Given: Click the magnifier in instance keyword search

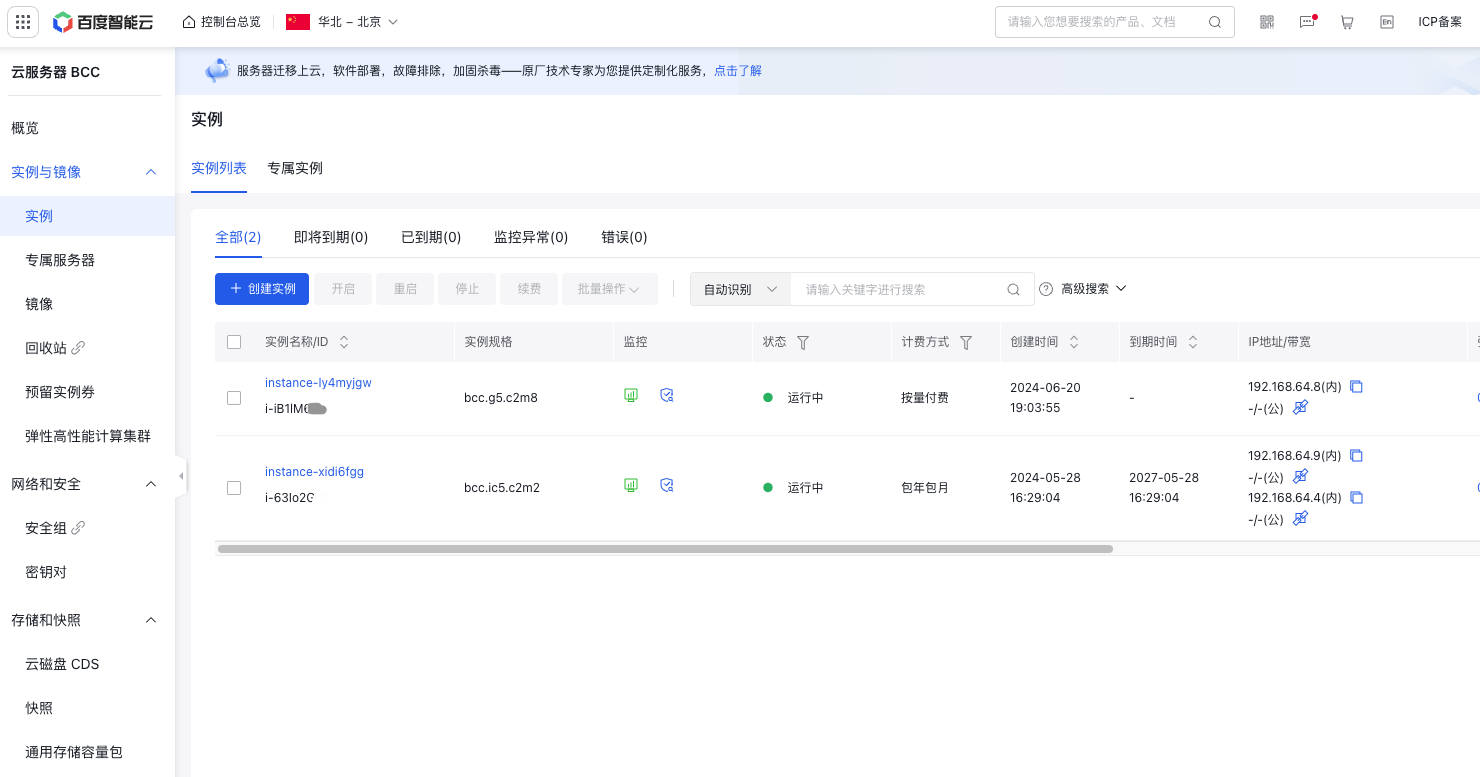Looking at the screenshot, I should 1013,289.
